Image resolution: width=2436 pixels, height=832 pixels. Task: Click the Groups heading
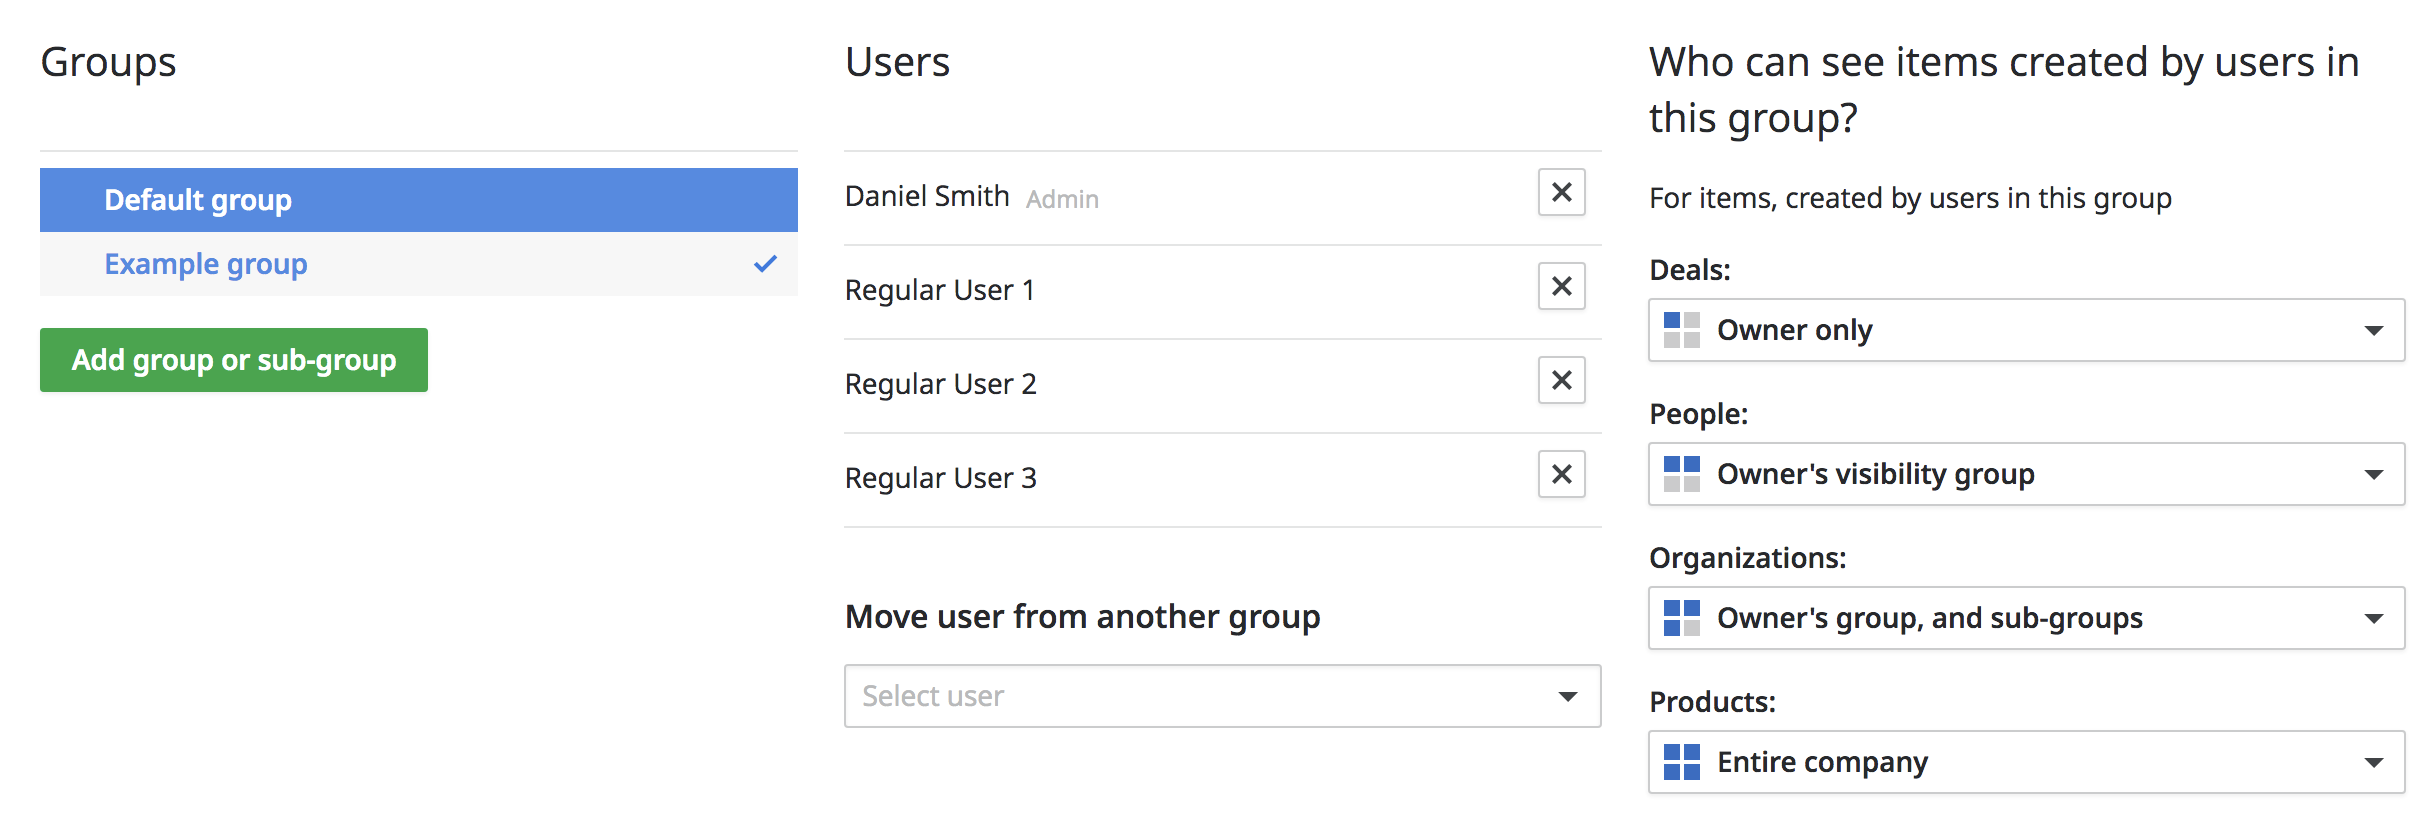pos(108,63)
